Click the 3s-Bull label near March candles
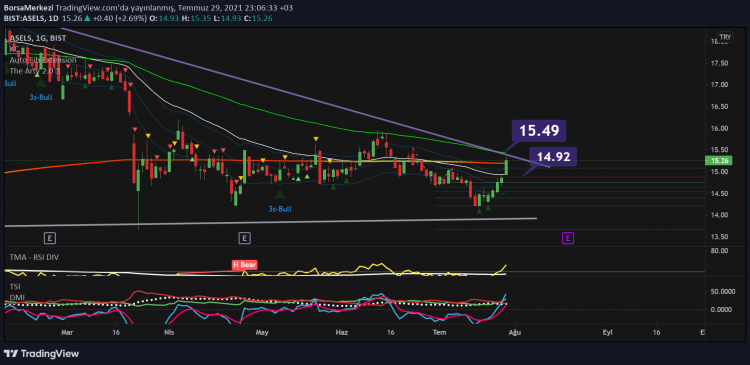 click(40, 97)
